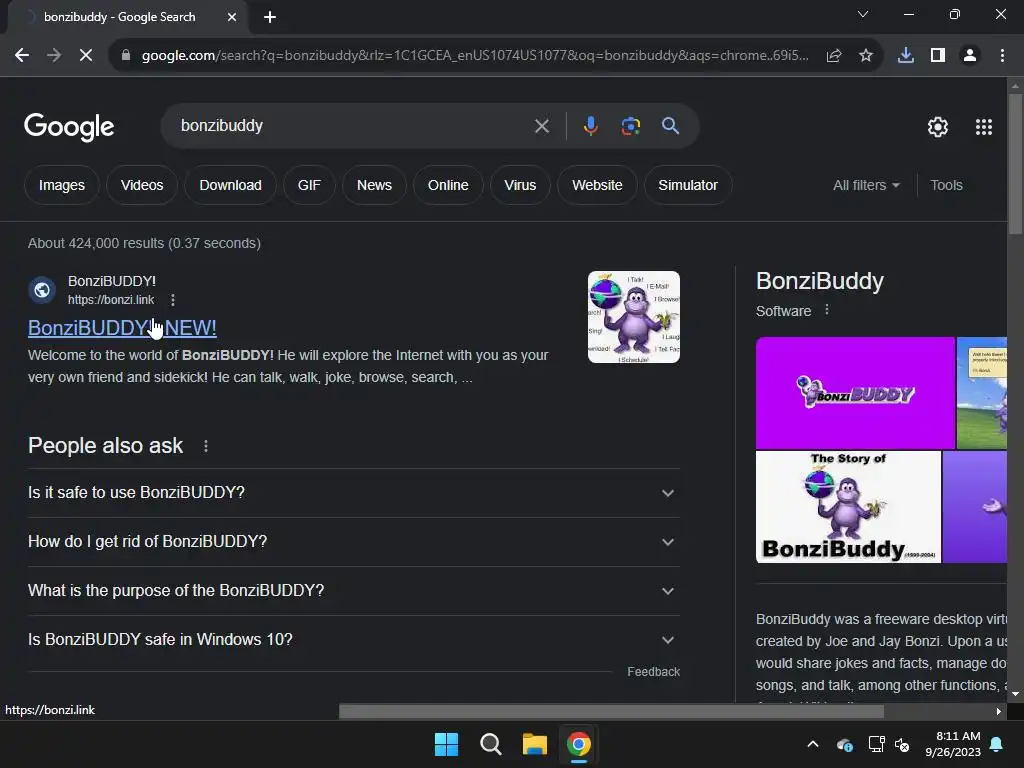Share this page icon
The image size is (1024, 768).
(x=834, y=56)
